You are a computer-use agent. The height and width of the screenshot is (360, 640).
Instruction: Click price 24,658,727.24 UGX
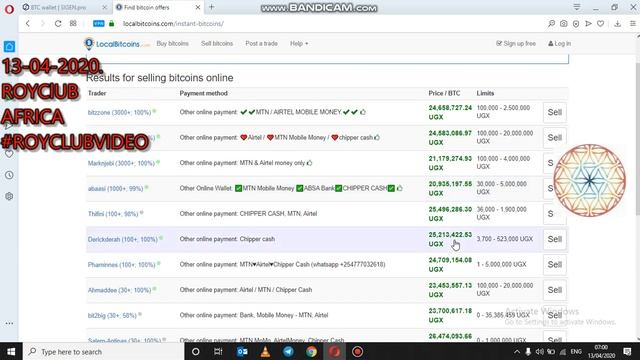pyautogui.click(x=450, y=112)
